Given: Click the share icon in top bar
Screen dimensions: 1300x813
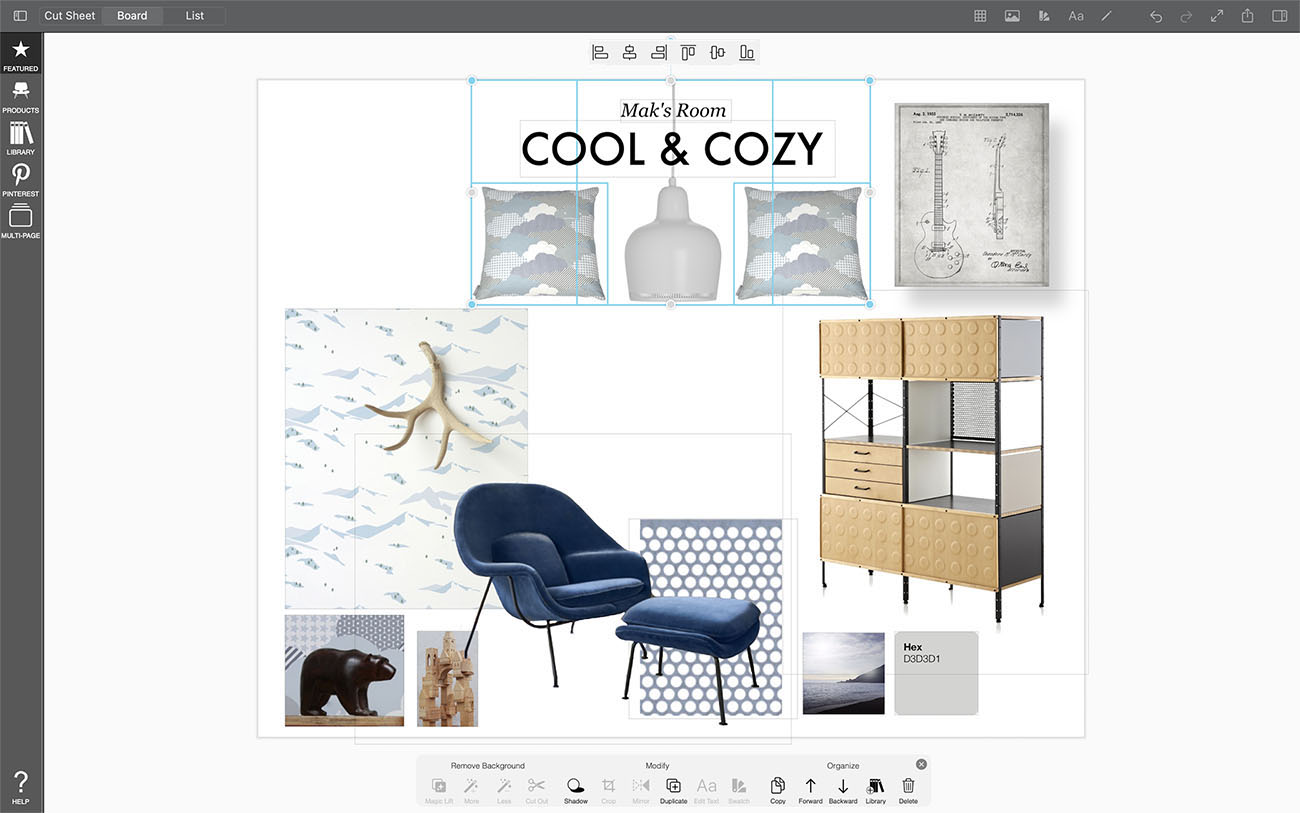Looking at the screenshot, I should [x=1248, y=16].
